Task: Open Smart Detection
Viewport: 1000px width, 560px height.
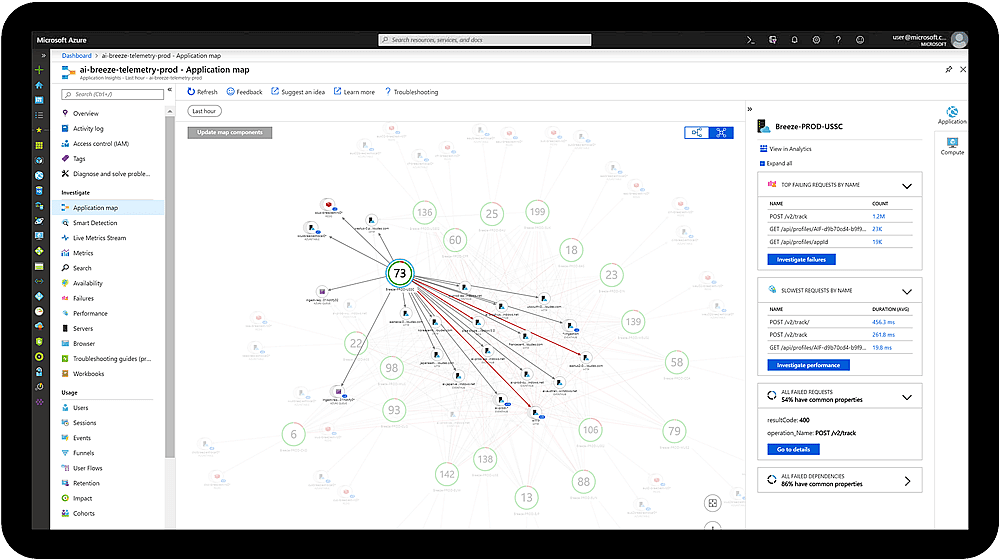Action: (95, 223)
